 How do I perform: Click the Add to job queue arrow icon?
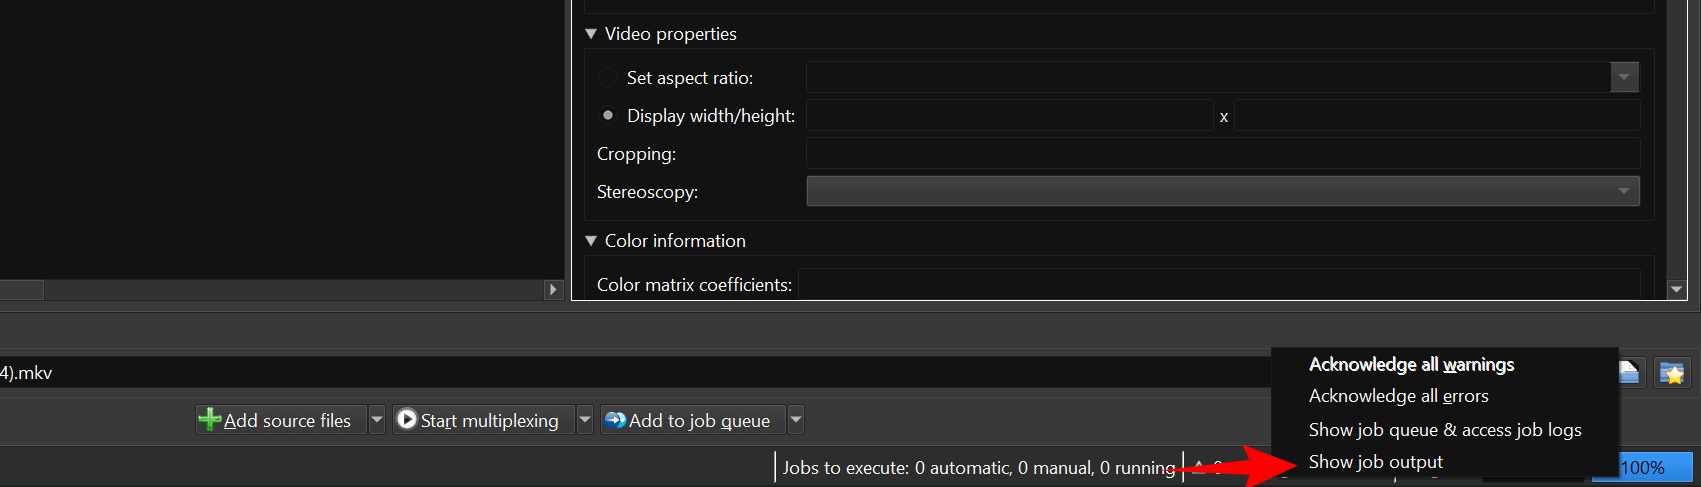tap(616, 420)
